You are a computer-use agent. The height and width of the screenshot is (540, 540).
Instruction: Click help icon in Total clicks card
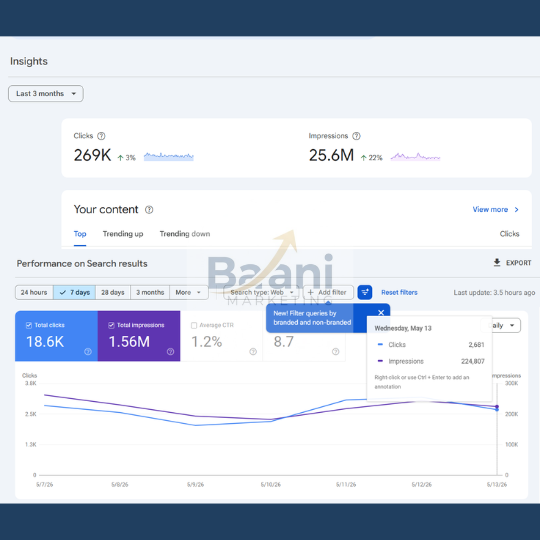[88, 351]
